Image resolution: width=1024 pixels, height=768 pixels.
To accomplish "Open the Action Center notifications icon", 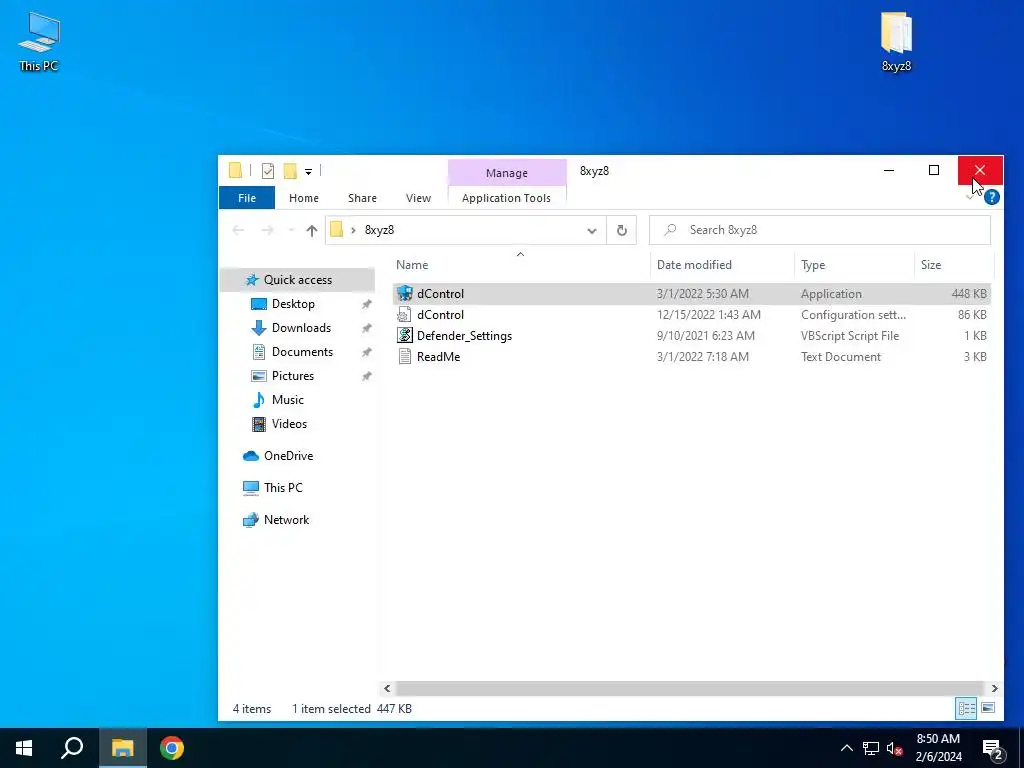I will (x=993, y=749).
